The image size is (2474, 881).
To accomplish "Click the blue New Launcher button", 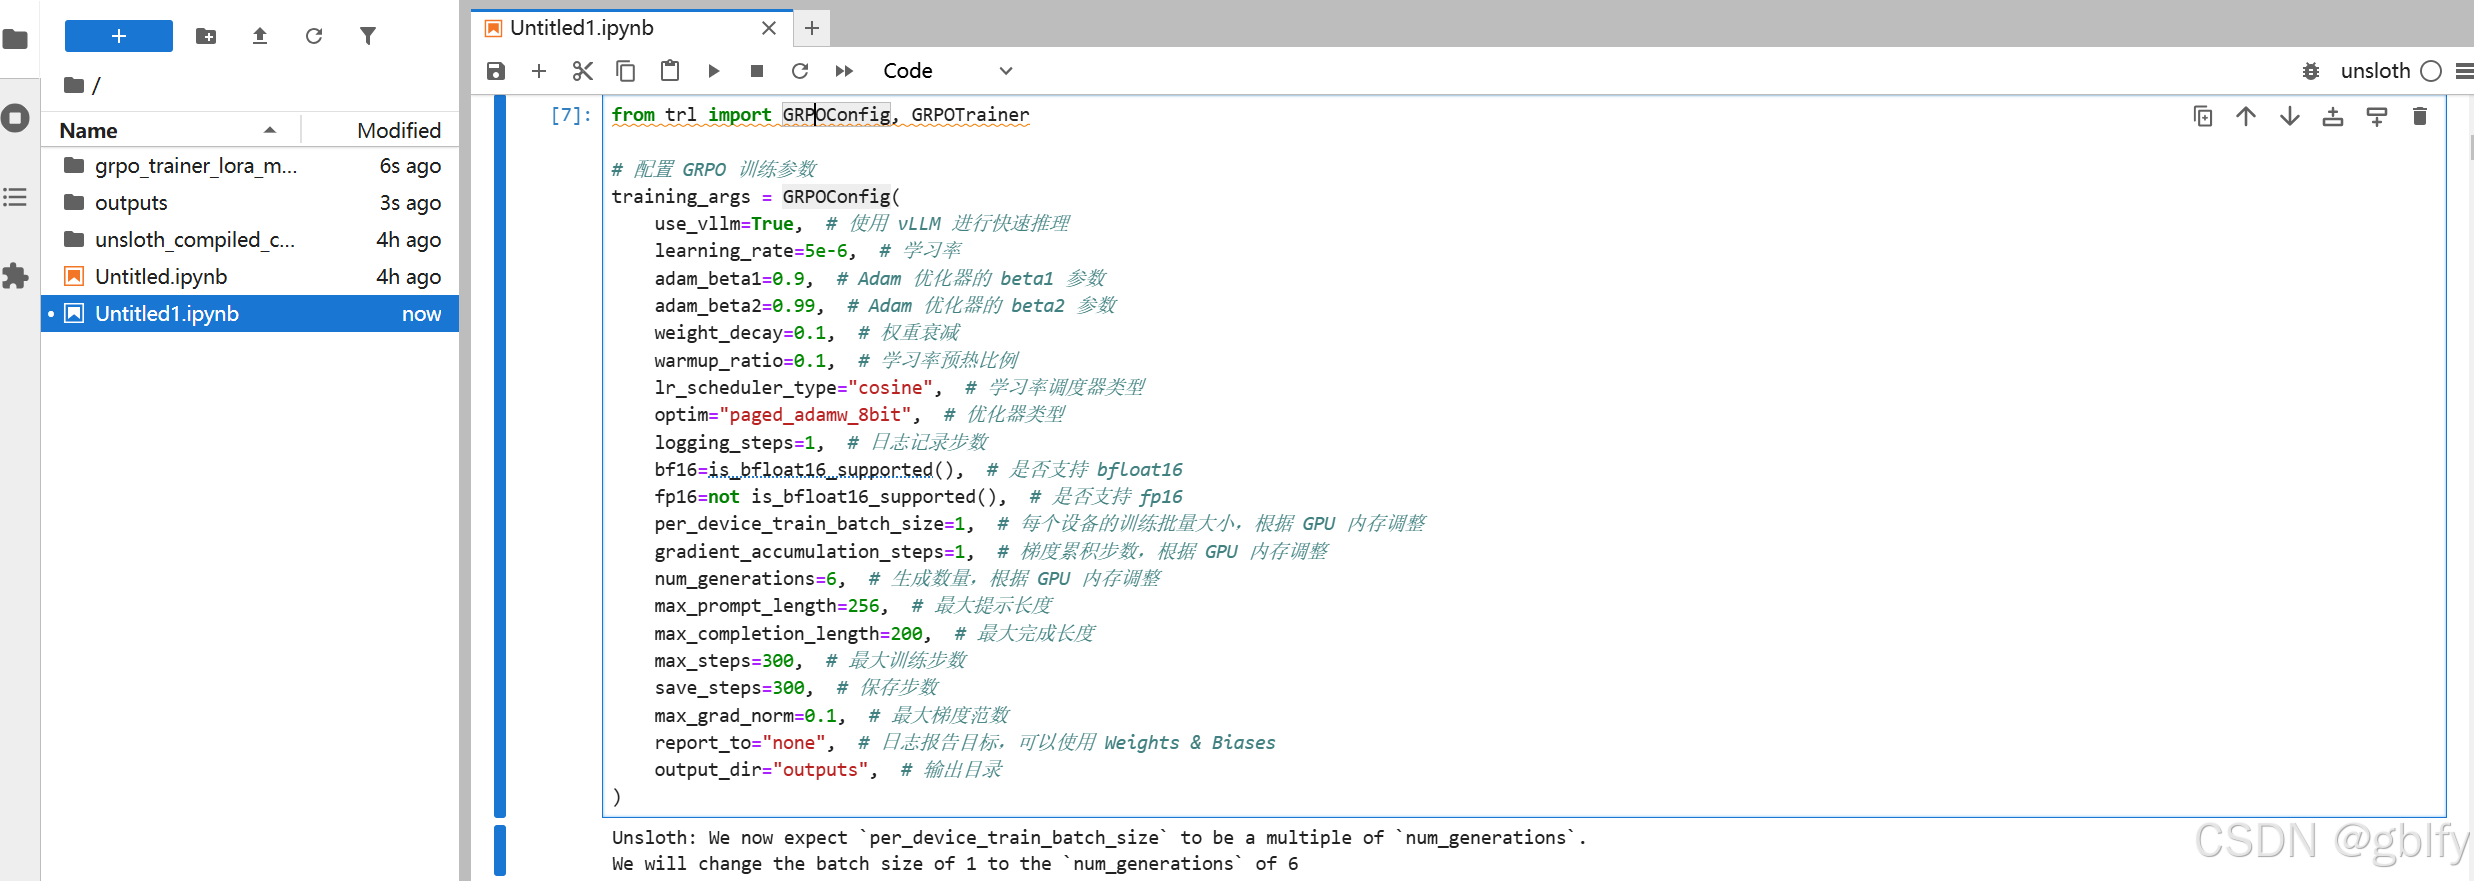I will coord(119,36).
